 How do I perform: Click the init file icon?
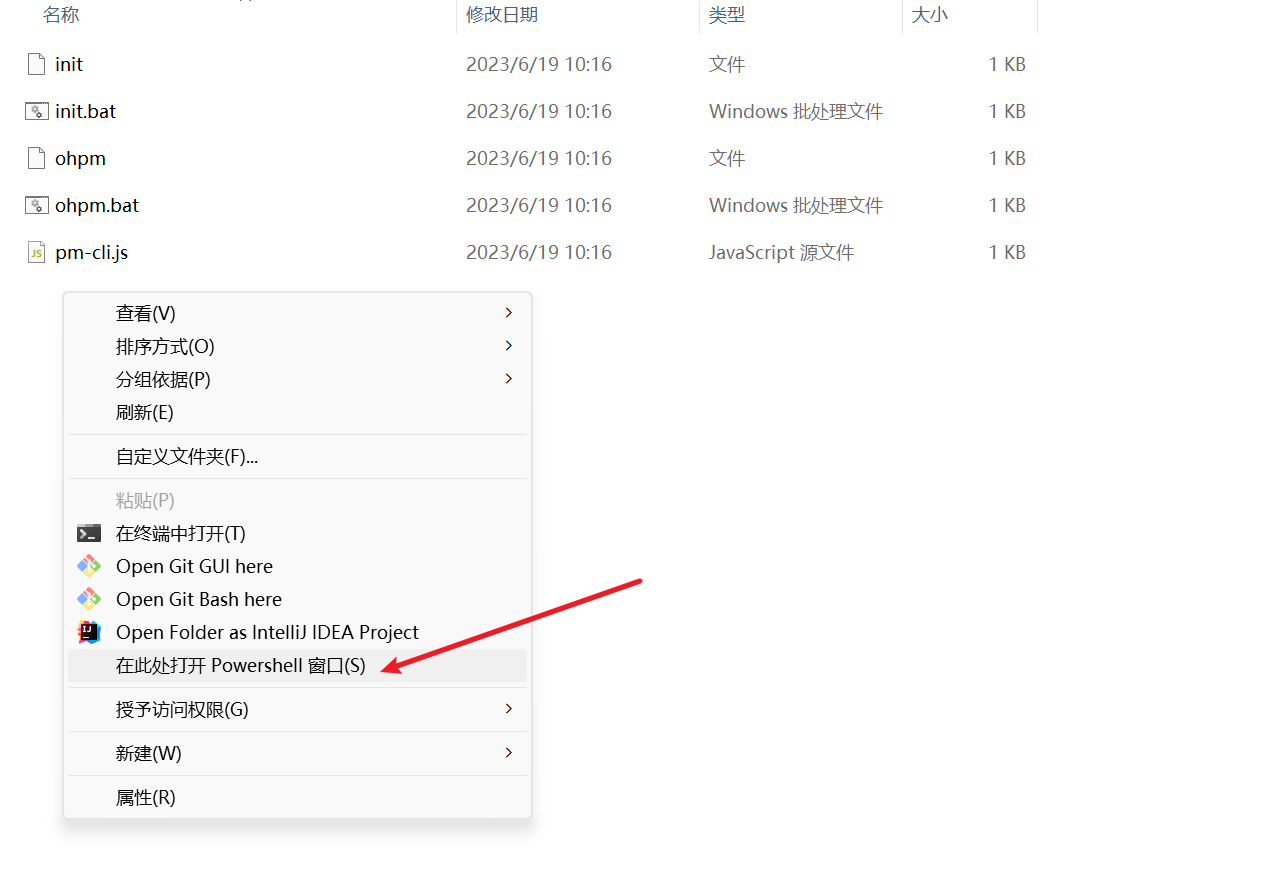coord(36,64)
